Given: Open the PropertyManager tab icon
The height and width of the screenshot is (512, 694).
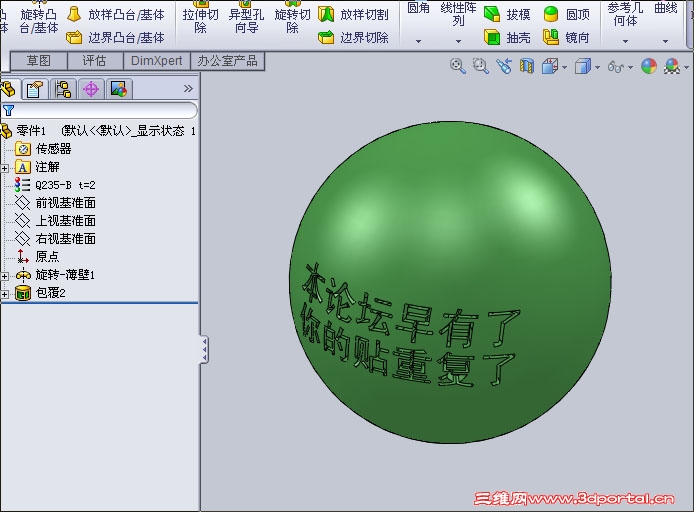Looking at the screenshot, I should point(35,89).
